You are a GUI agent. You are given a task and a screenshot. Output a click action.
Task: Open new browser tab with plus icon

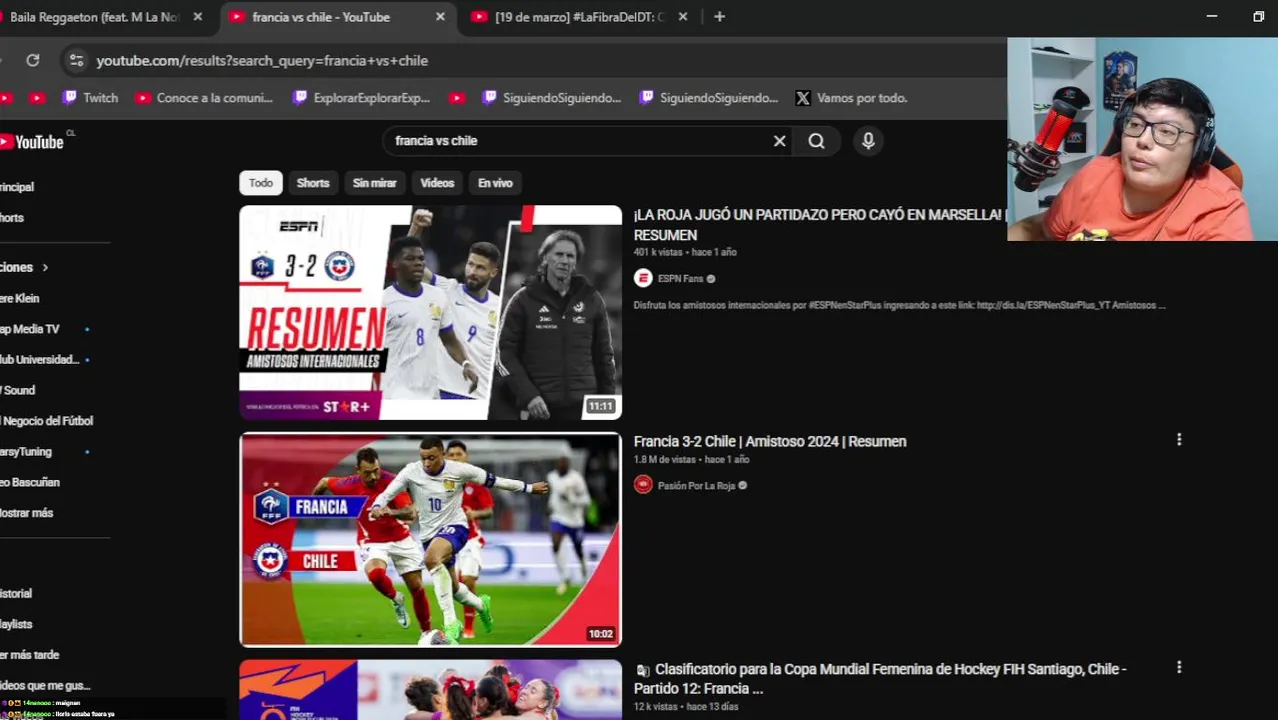pyautogui.click(x=719, y=17)
